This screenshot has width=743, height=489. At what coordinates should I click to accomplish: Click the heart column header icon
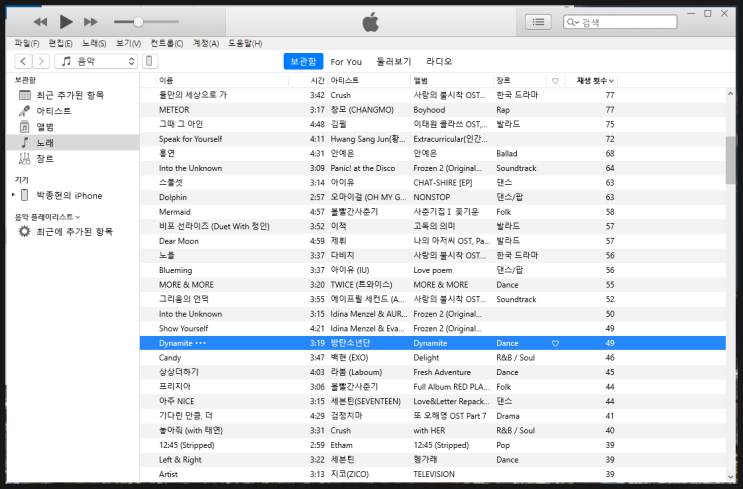[x=555, y=81]
